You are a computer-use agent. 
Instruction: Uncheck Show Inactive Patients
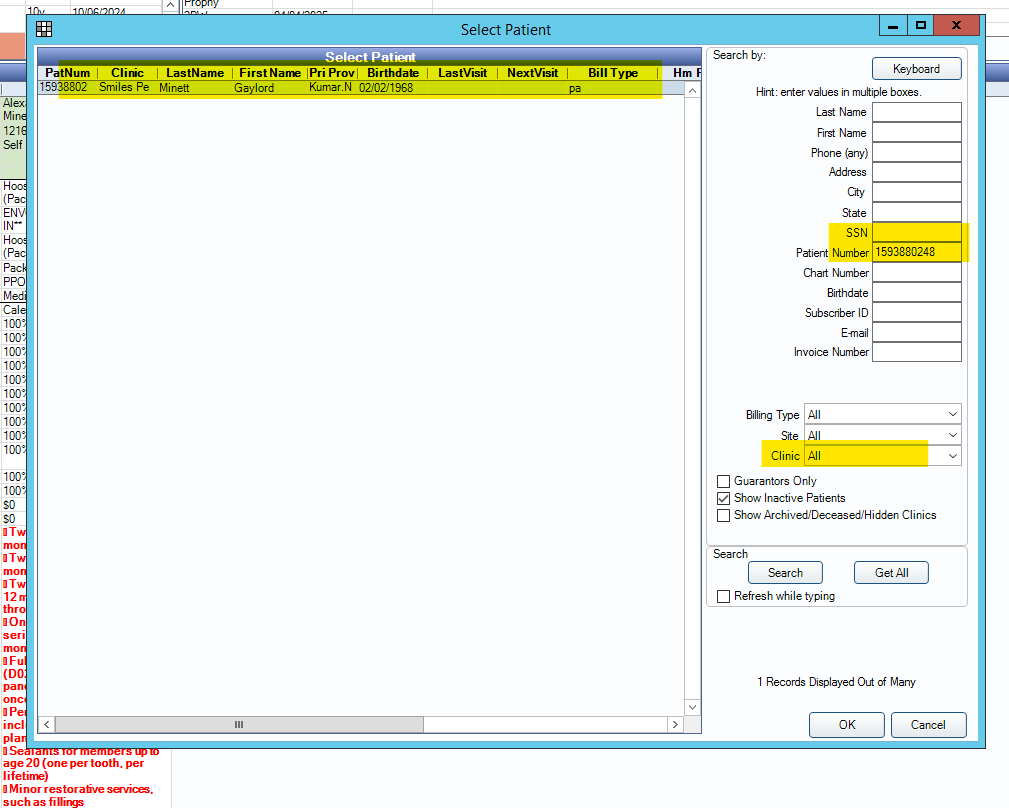tap(723, 498)
